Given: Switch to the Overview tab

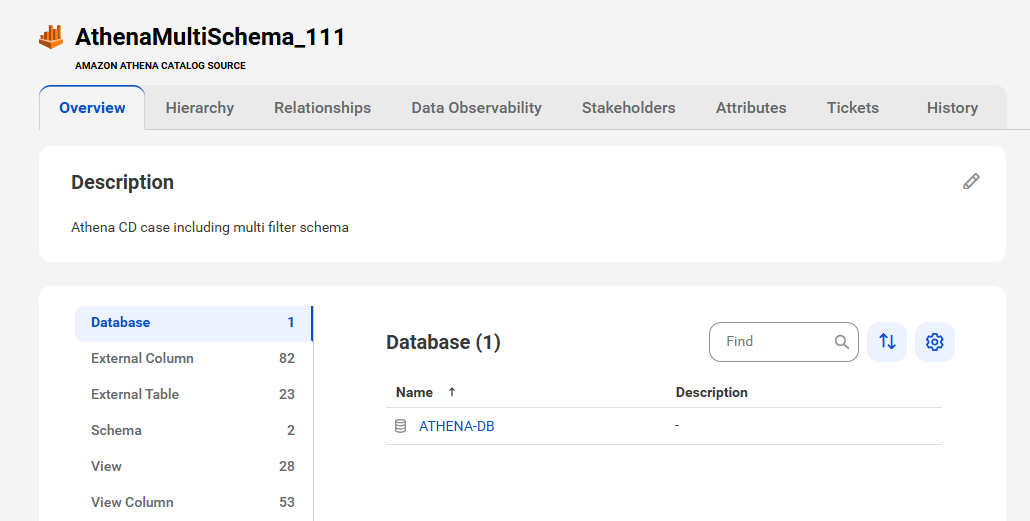Looking at the screenshot, I should (x=92, y=108).
